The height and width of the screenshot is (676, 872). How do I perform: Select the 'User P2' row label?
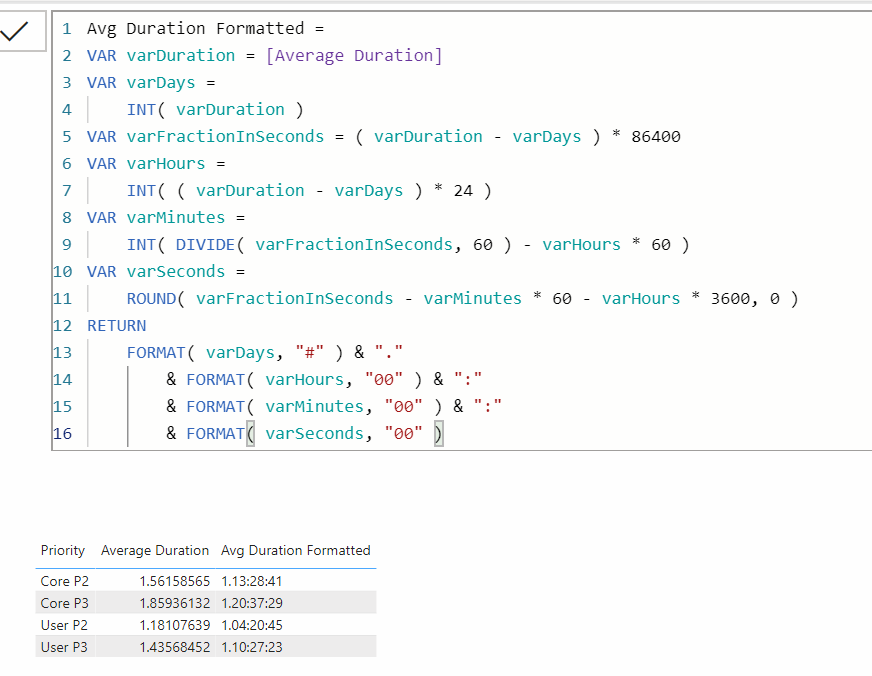64,625
